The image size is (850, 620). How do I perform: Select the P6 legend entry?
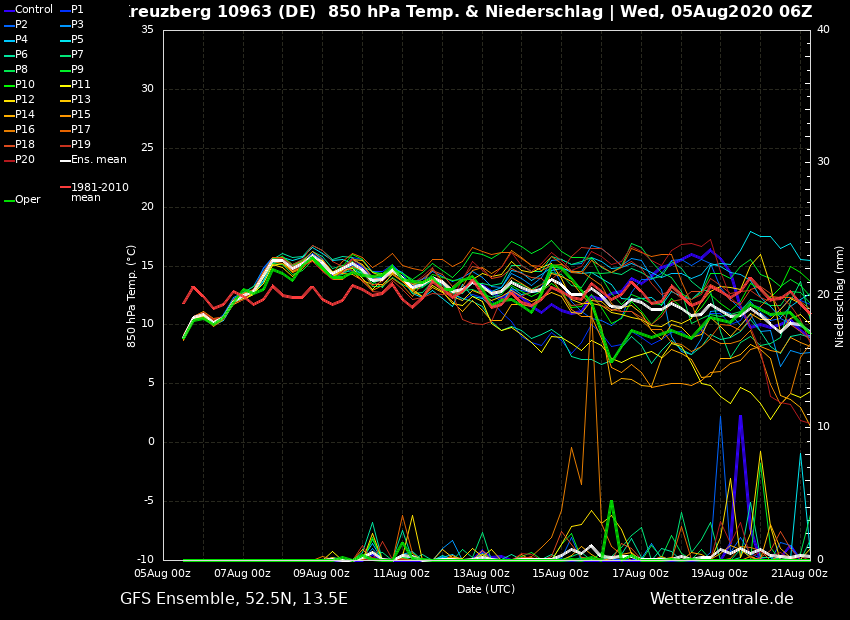(15, 55)
